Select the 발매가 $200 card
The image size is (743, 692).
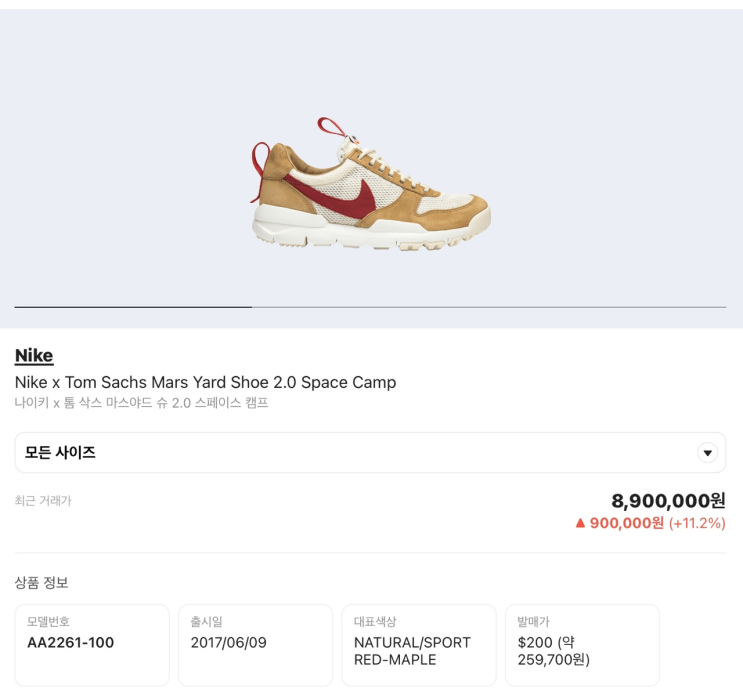click(582, 645)
